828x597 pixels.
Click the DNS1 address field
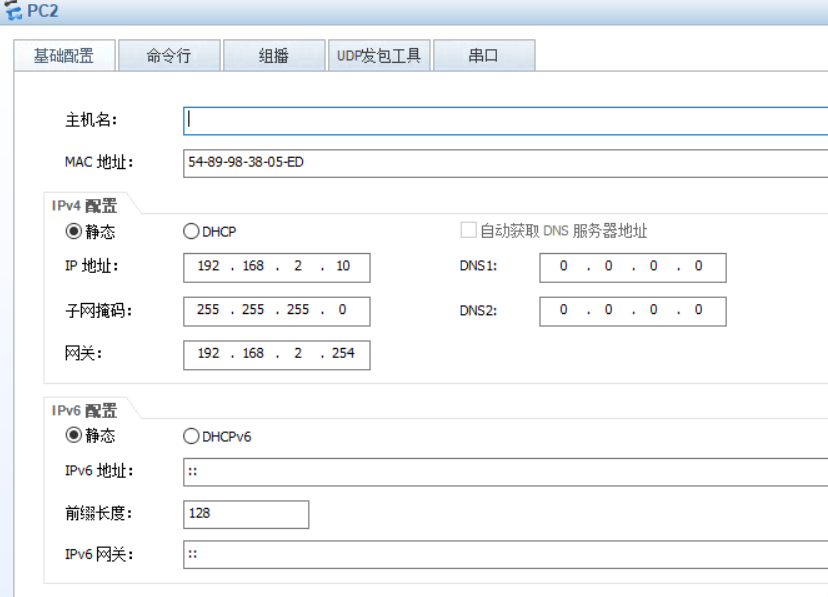[x=633, y=268]
